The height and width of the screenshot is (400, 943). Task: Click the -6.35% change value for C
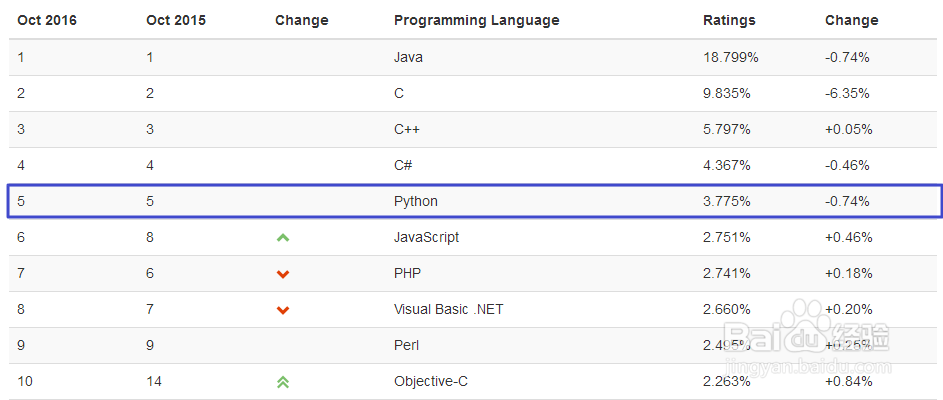847,93
